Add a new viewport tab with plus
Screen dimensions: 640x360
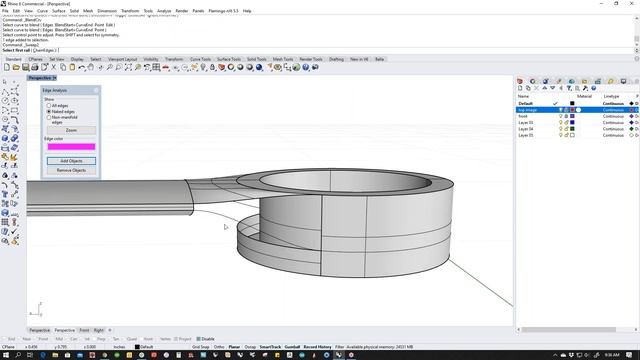point(110,330)
